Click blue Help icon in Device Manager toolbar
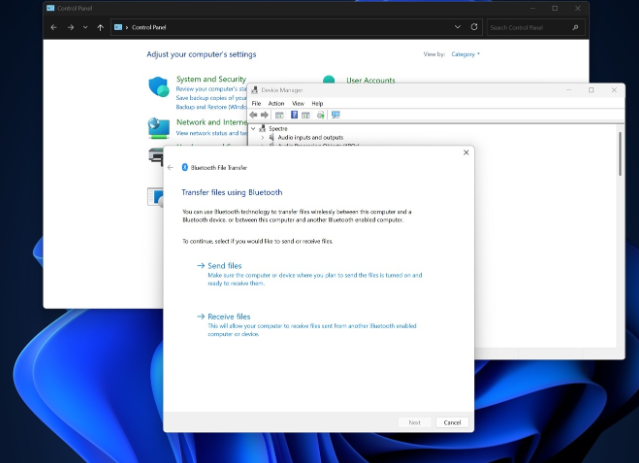 tap(294, 115)
